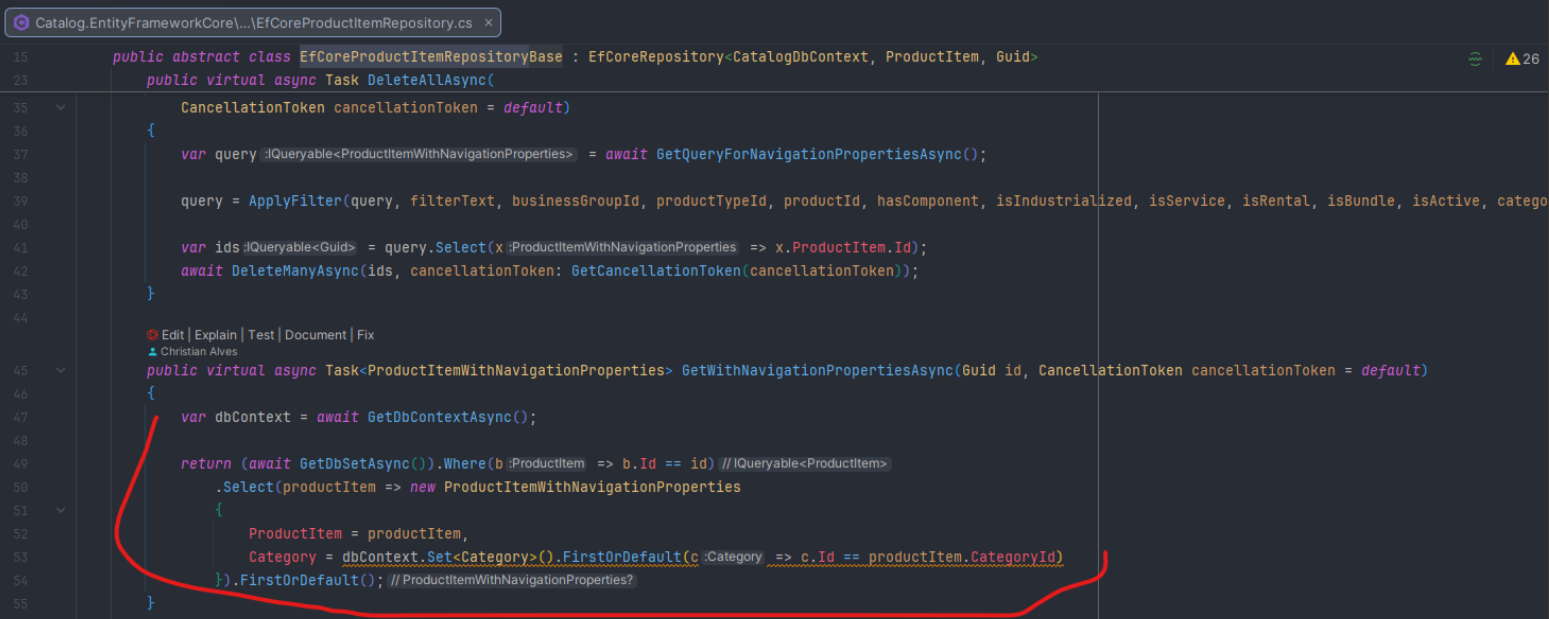Click the AI assistant icon before Edit

click(x=152, y=335)
